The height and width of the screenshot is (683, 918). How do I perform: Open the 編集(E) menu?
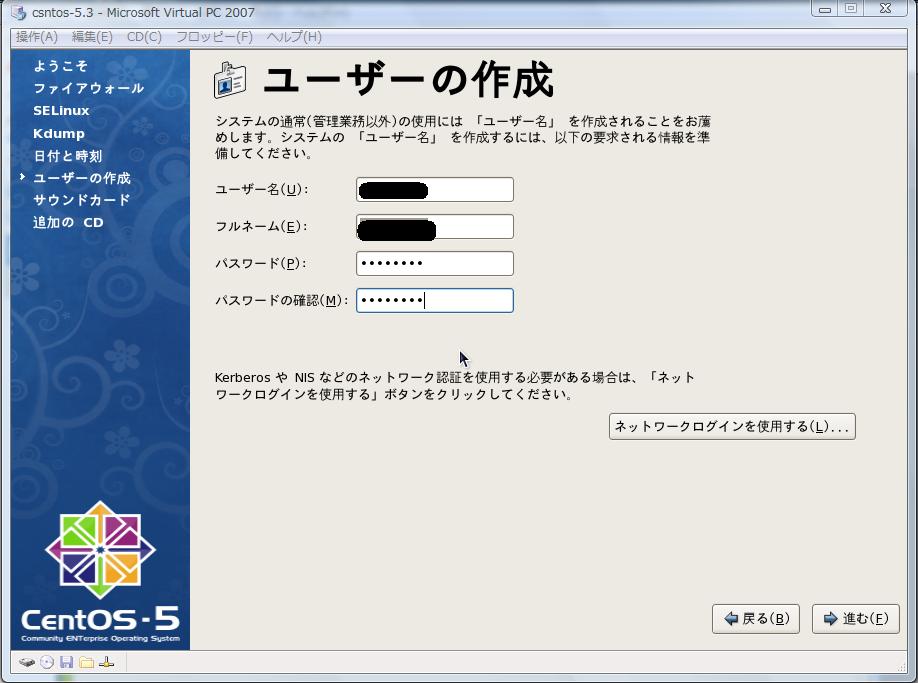92,37
